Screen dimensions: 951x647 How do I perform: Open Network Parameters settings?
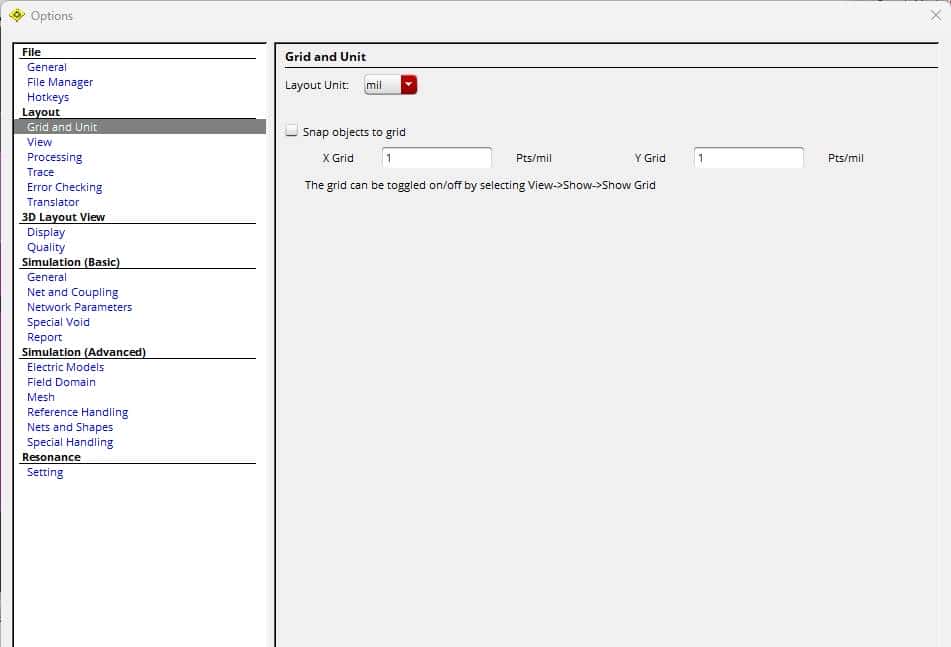pyautogui.click(x=80, y=307)
